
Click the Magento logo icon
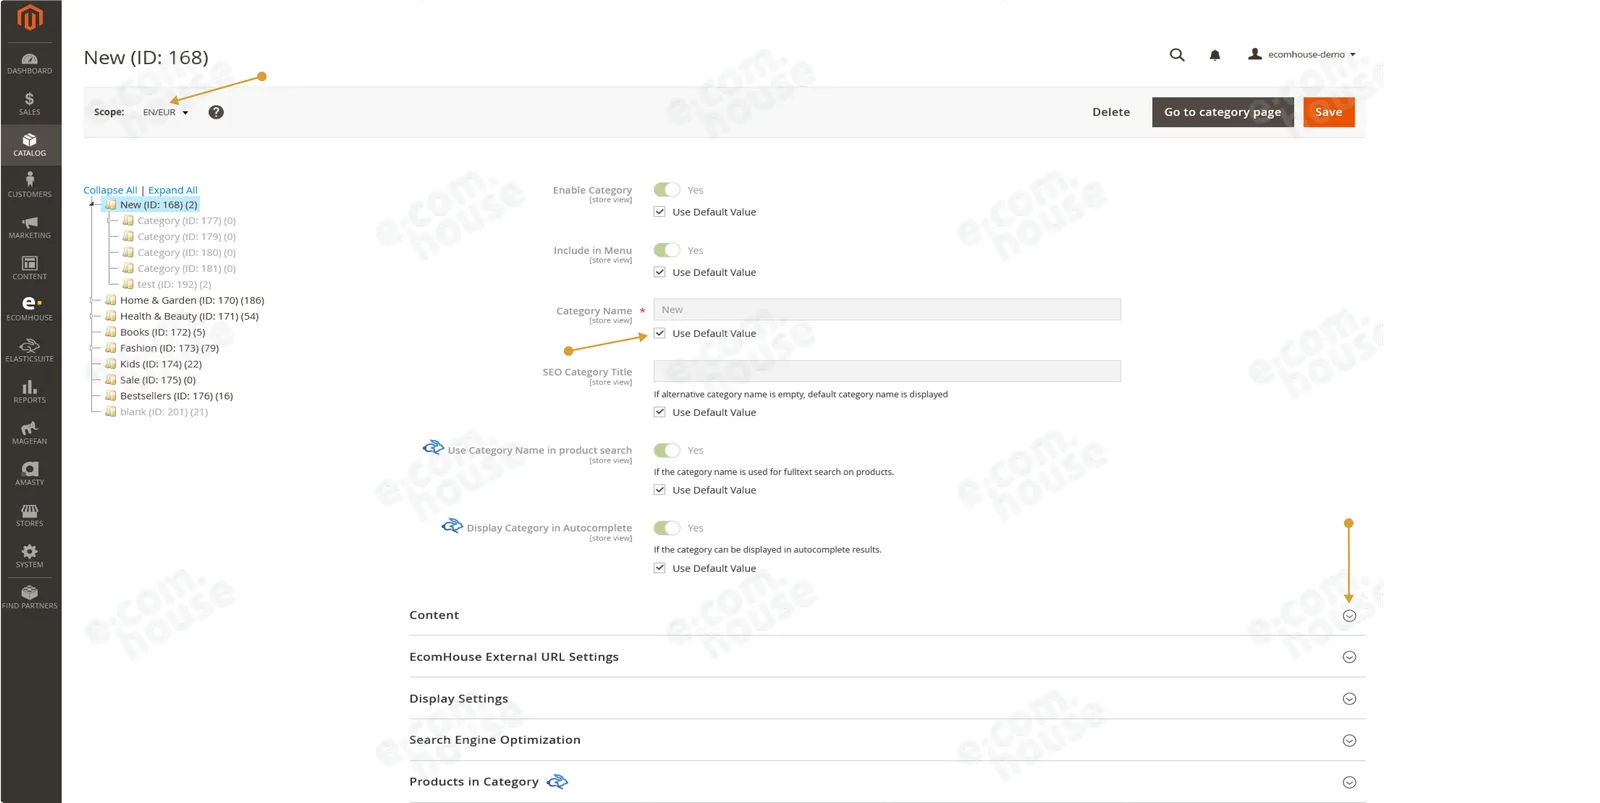[30, 17]
